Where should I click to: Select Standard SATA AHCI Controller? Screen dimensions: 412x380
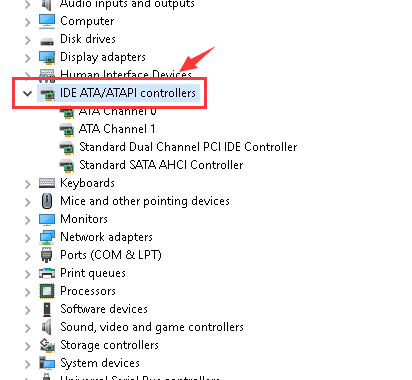pos(161,165)
